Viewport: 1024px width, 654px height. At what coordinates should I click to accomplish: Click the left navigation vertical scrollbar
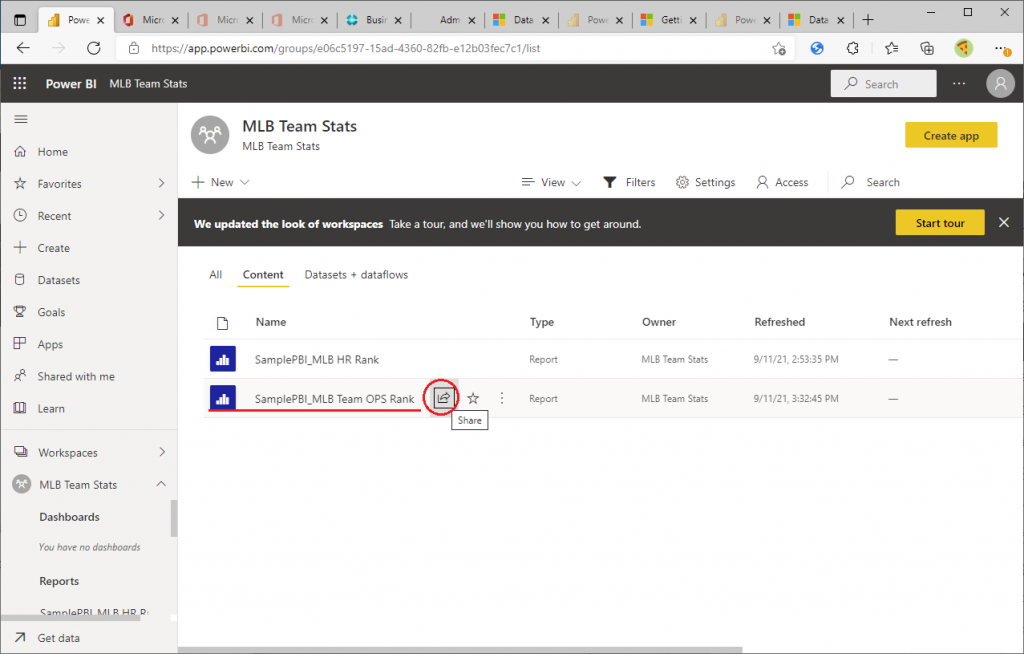coord(174,518)
